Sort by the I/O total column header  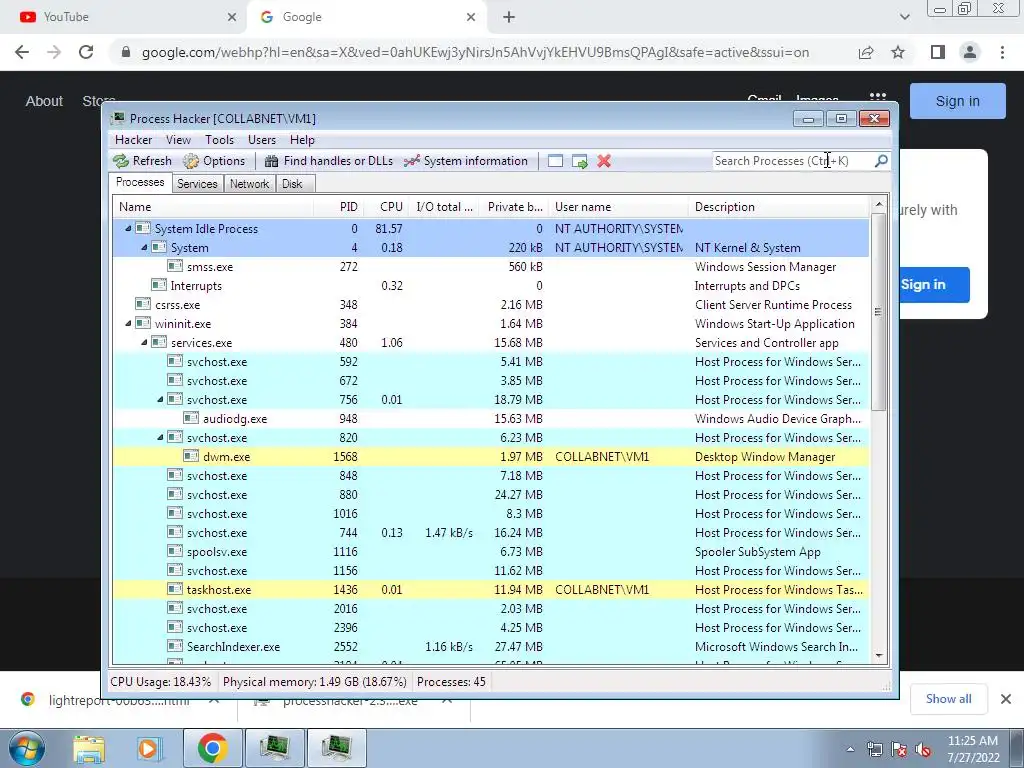click(x=444, y=207)
